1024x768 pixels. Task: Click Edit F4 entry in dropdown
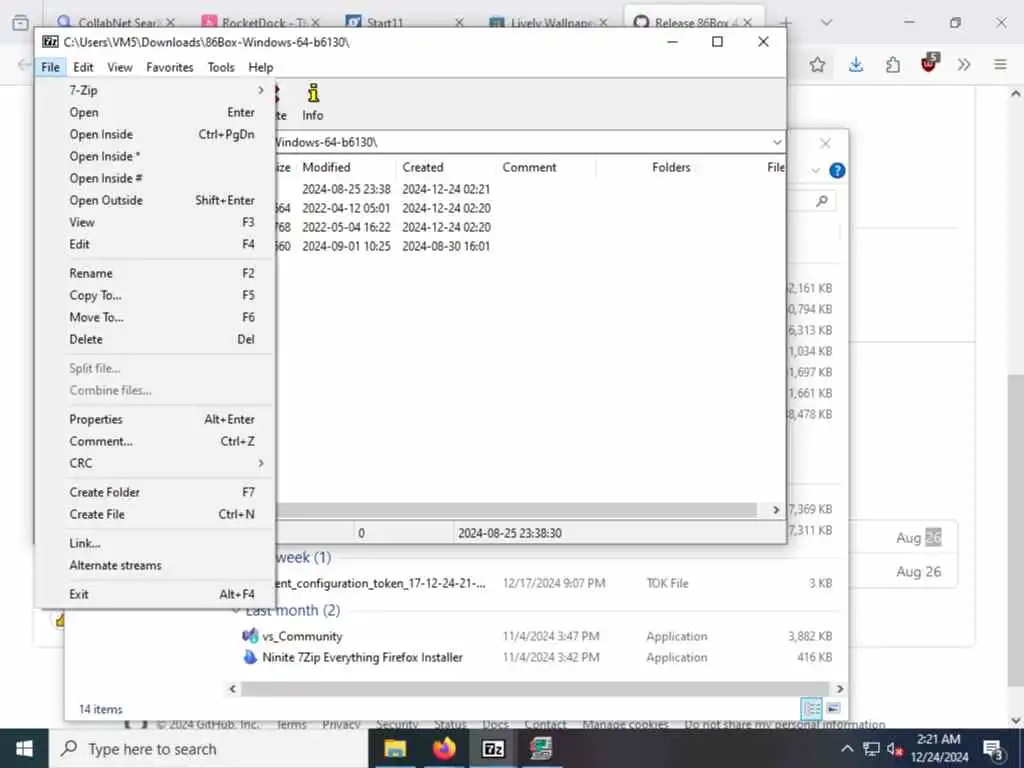pos(157,244)
